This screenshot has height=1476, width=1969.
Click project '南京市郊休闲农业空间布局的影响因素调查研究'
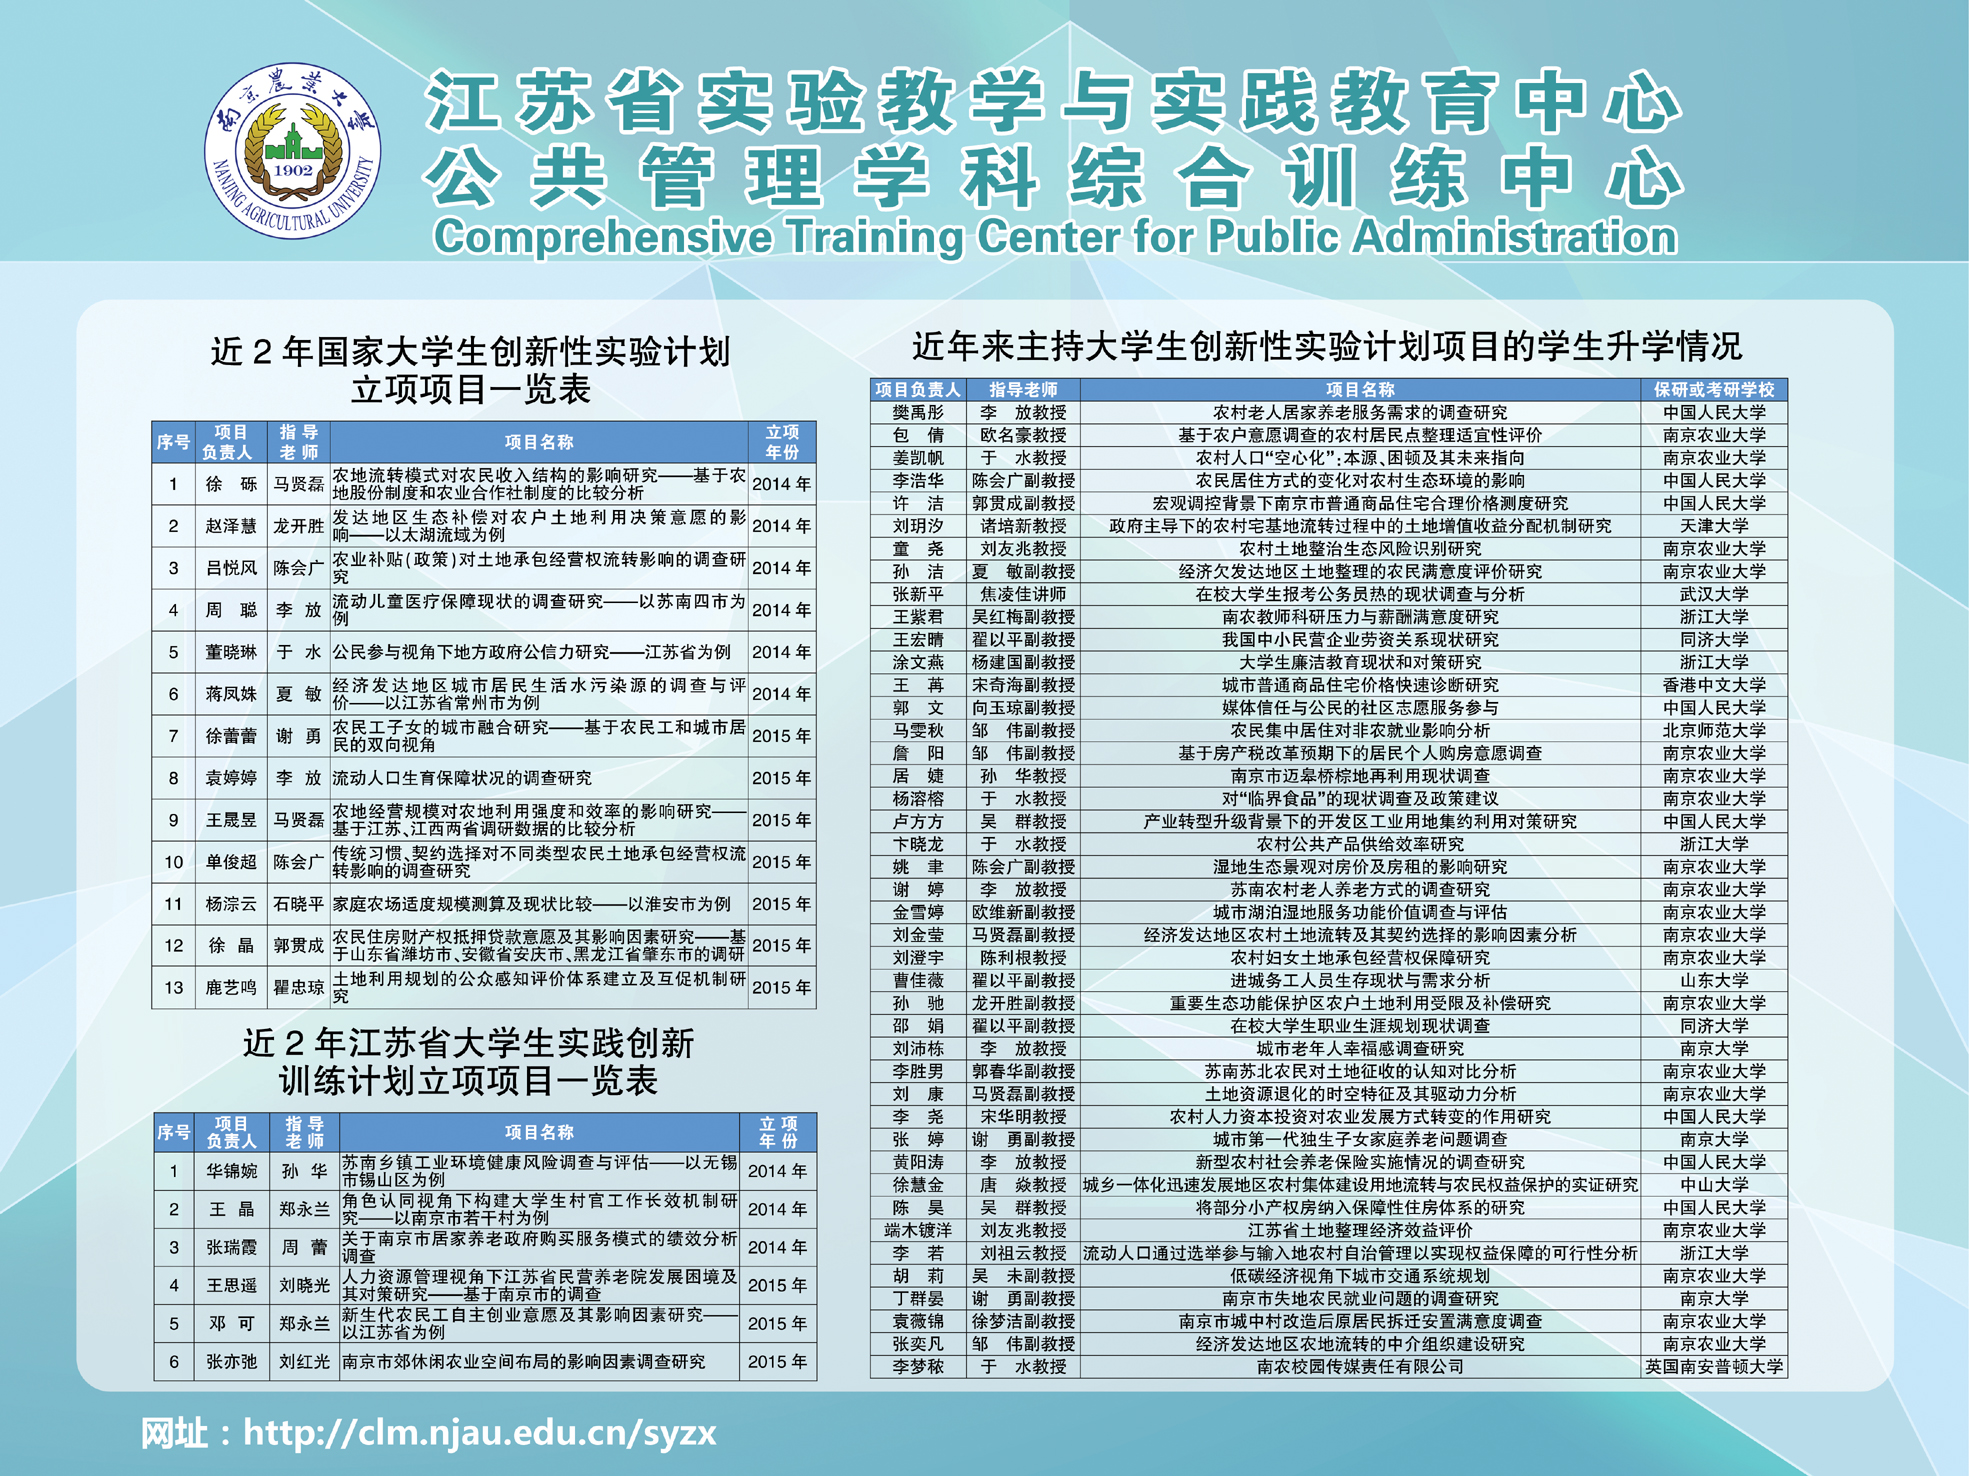coord(524,1361)
